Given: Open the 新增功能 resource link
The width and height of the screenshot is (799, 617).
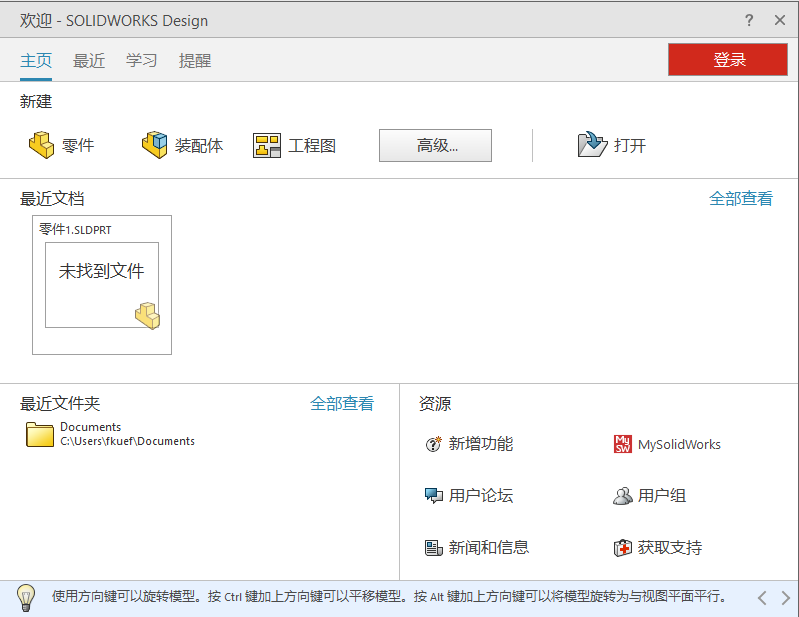Looking at the screenshot, I should coord(481,444).
